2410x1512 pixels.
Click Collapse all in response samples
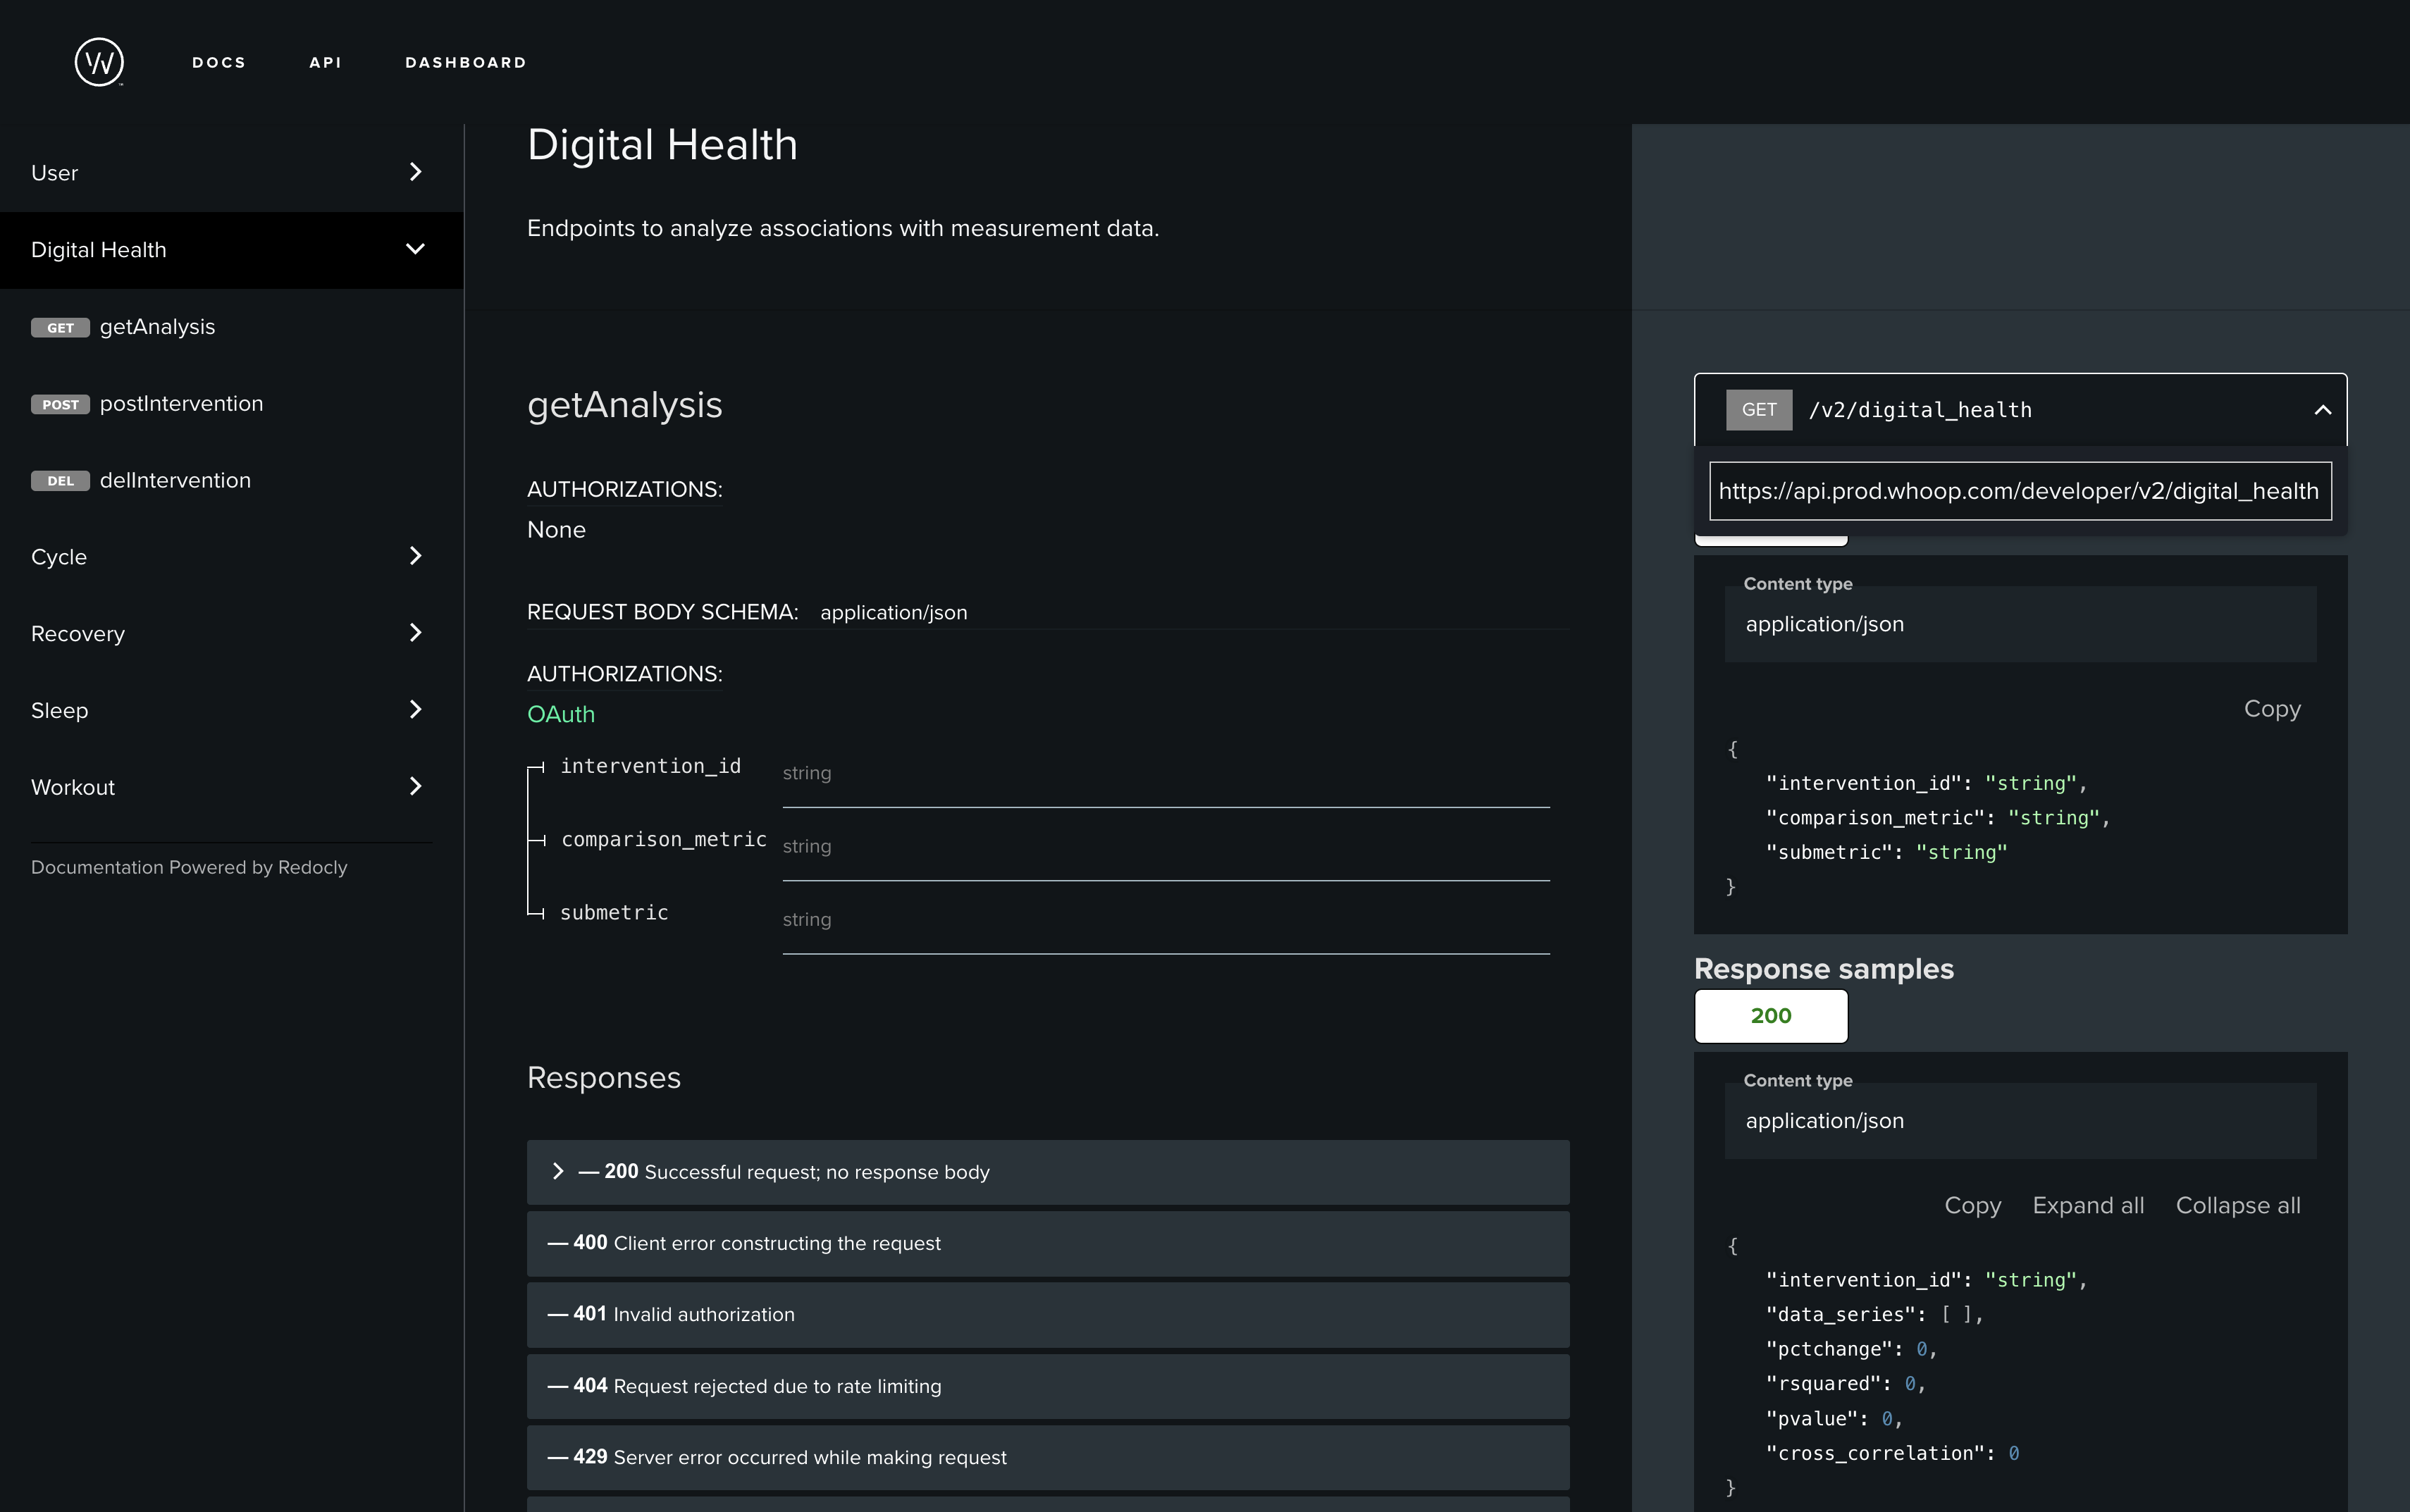coord(2238,1206)
